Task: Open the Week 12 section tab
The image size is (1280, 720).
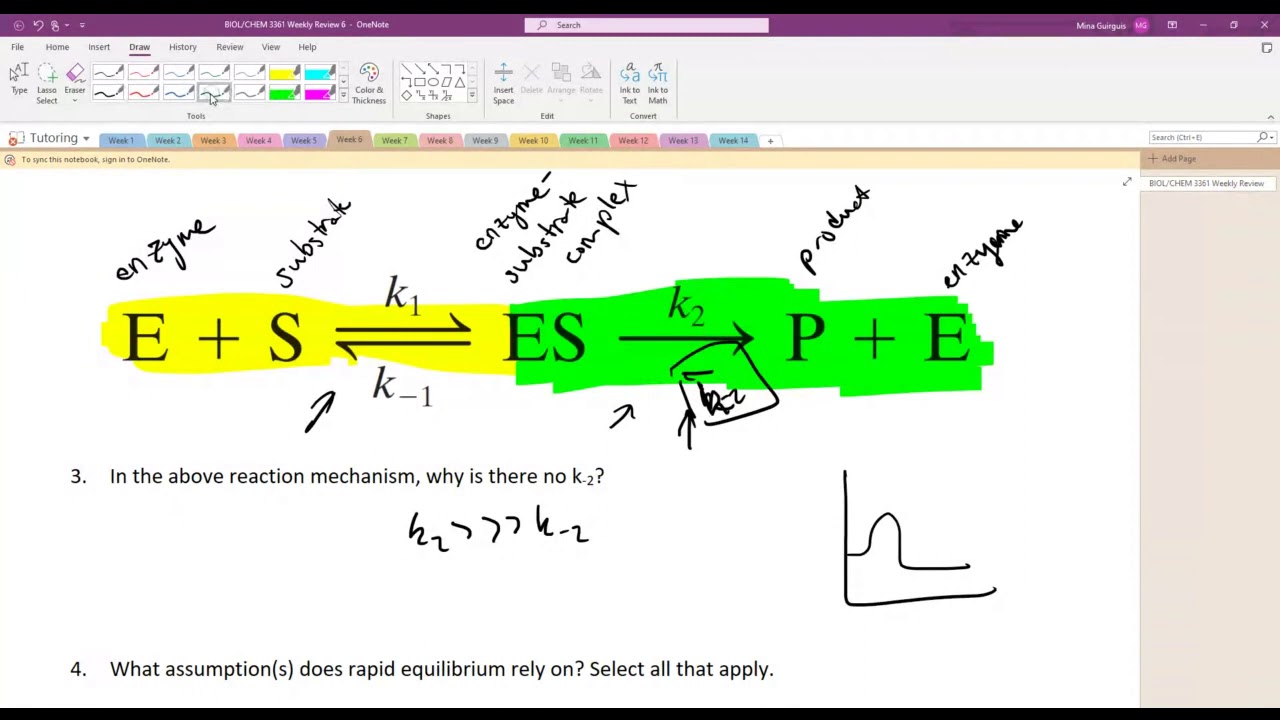Action: 633,141
